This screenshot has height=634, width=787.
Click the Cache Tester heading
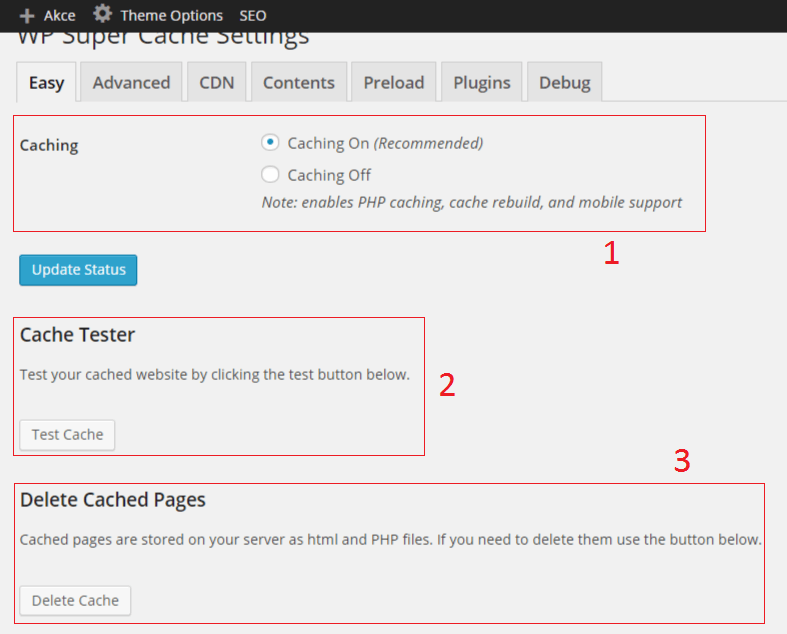[77, 335]
